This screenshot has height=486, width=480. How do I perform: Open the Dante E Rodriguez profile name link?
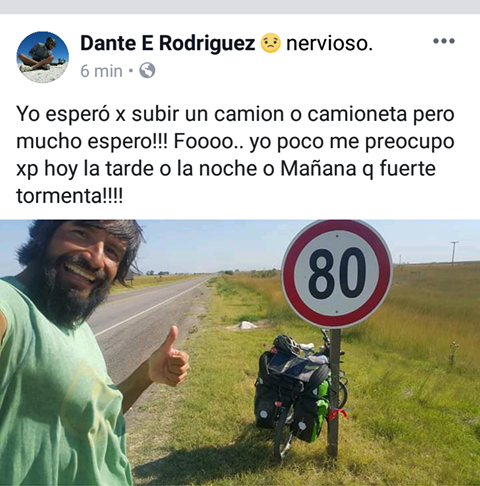(x=168, y=43)
